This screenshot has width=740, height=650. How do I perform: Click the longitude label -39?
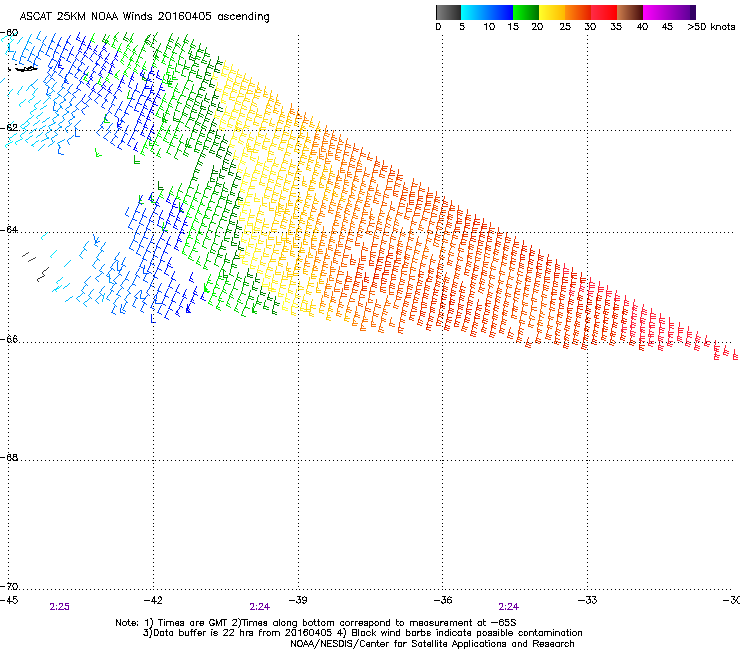(x=298, y=600)
